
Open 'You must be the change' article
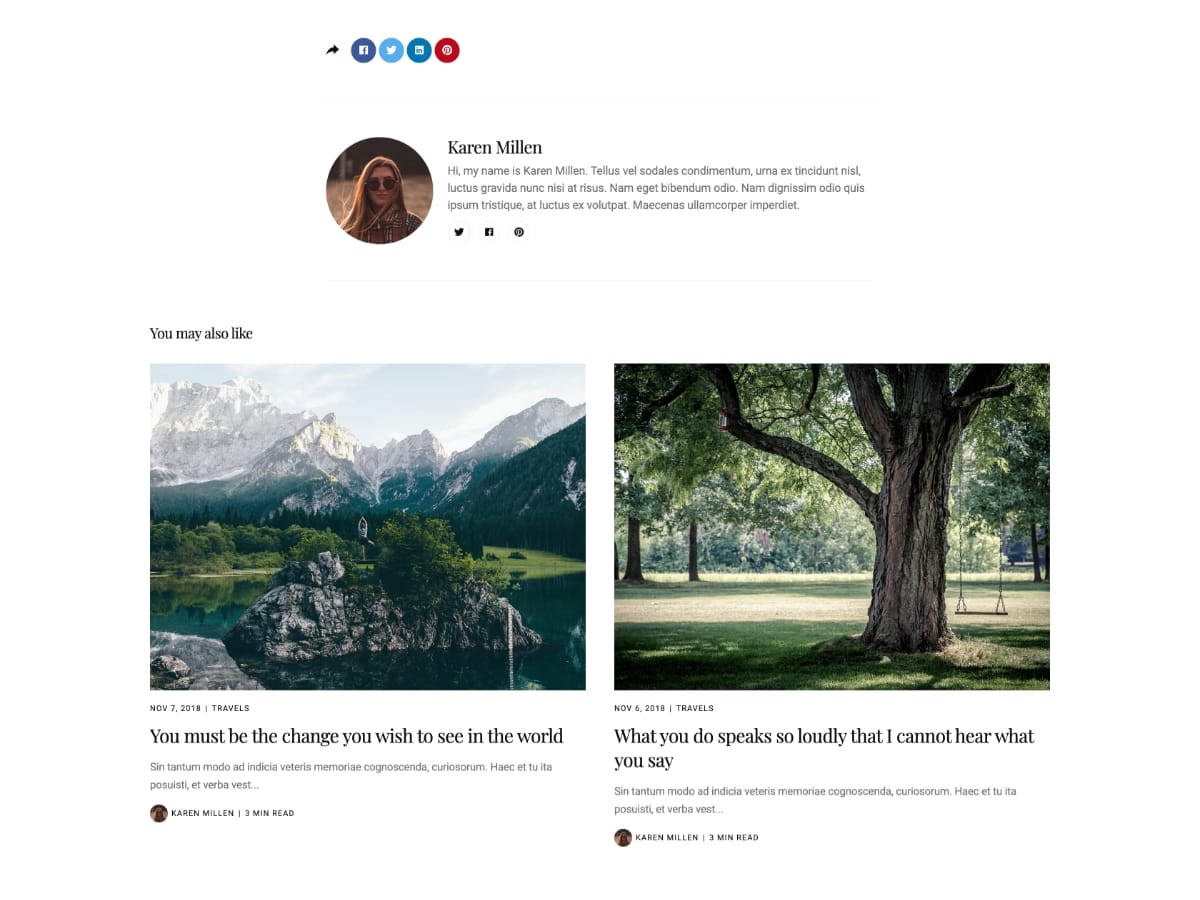tap(356, 736)
